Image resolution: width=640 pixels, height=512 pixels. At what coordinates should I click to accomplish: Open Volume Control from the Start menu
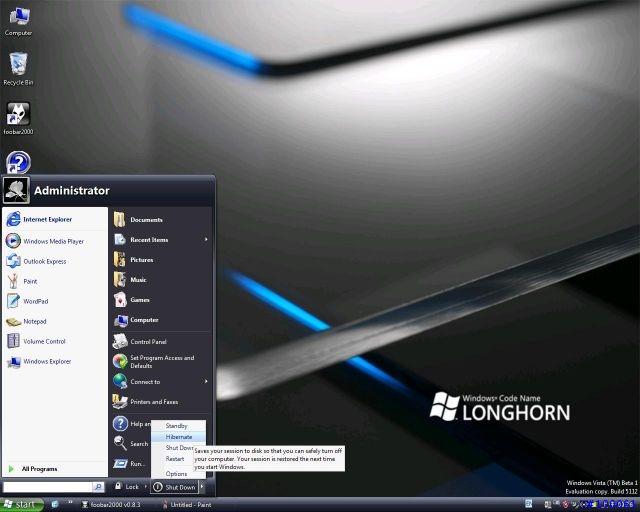(x=55, y=341)
